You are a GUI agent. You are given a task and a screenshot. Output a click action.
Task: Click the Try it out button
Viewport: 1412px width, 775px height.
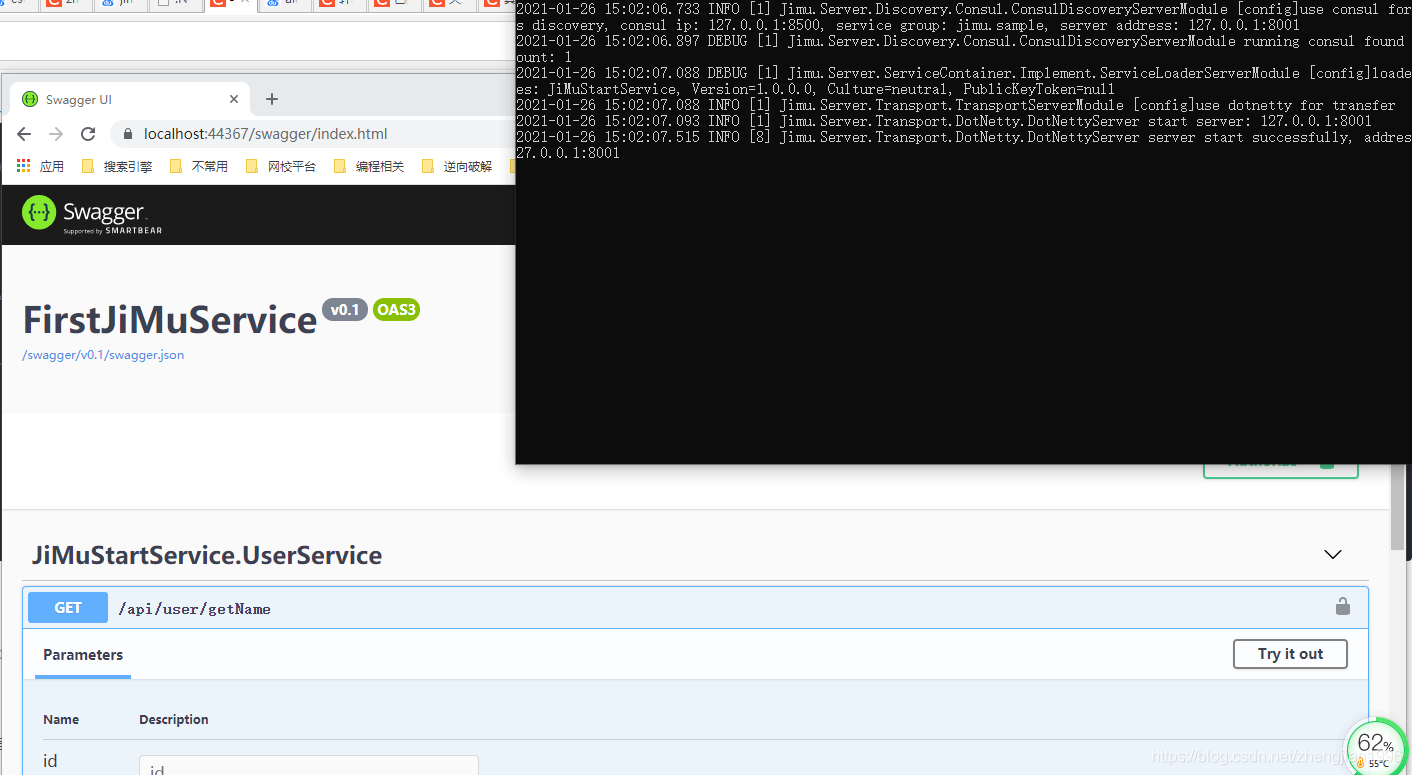pyautogui.click(x=1290, y=654)
